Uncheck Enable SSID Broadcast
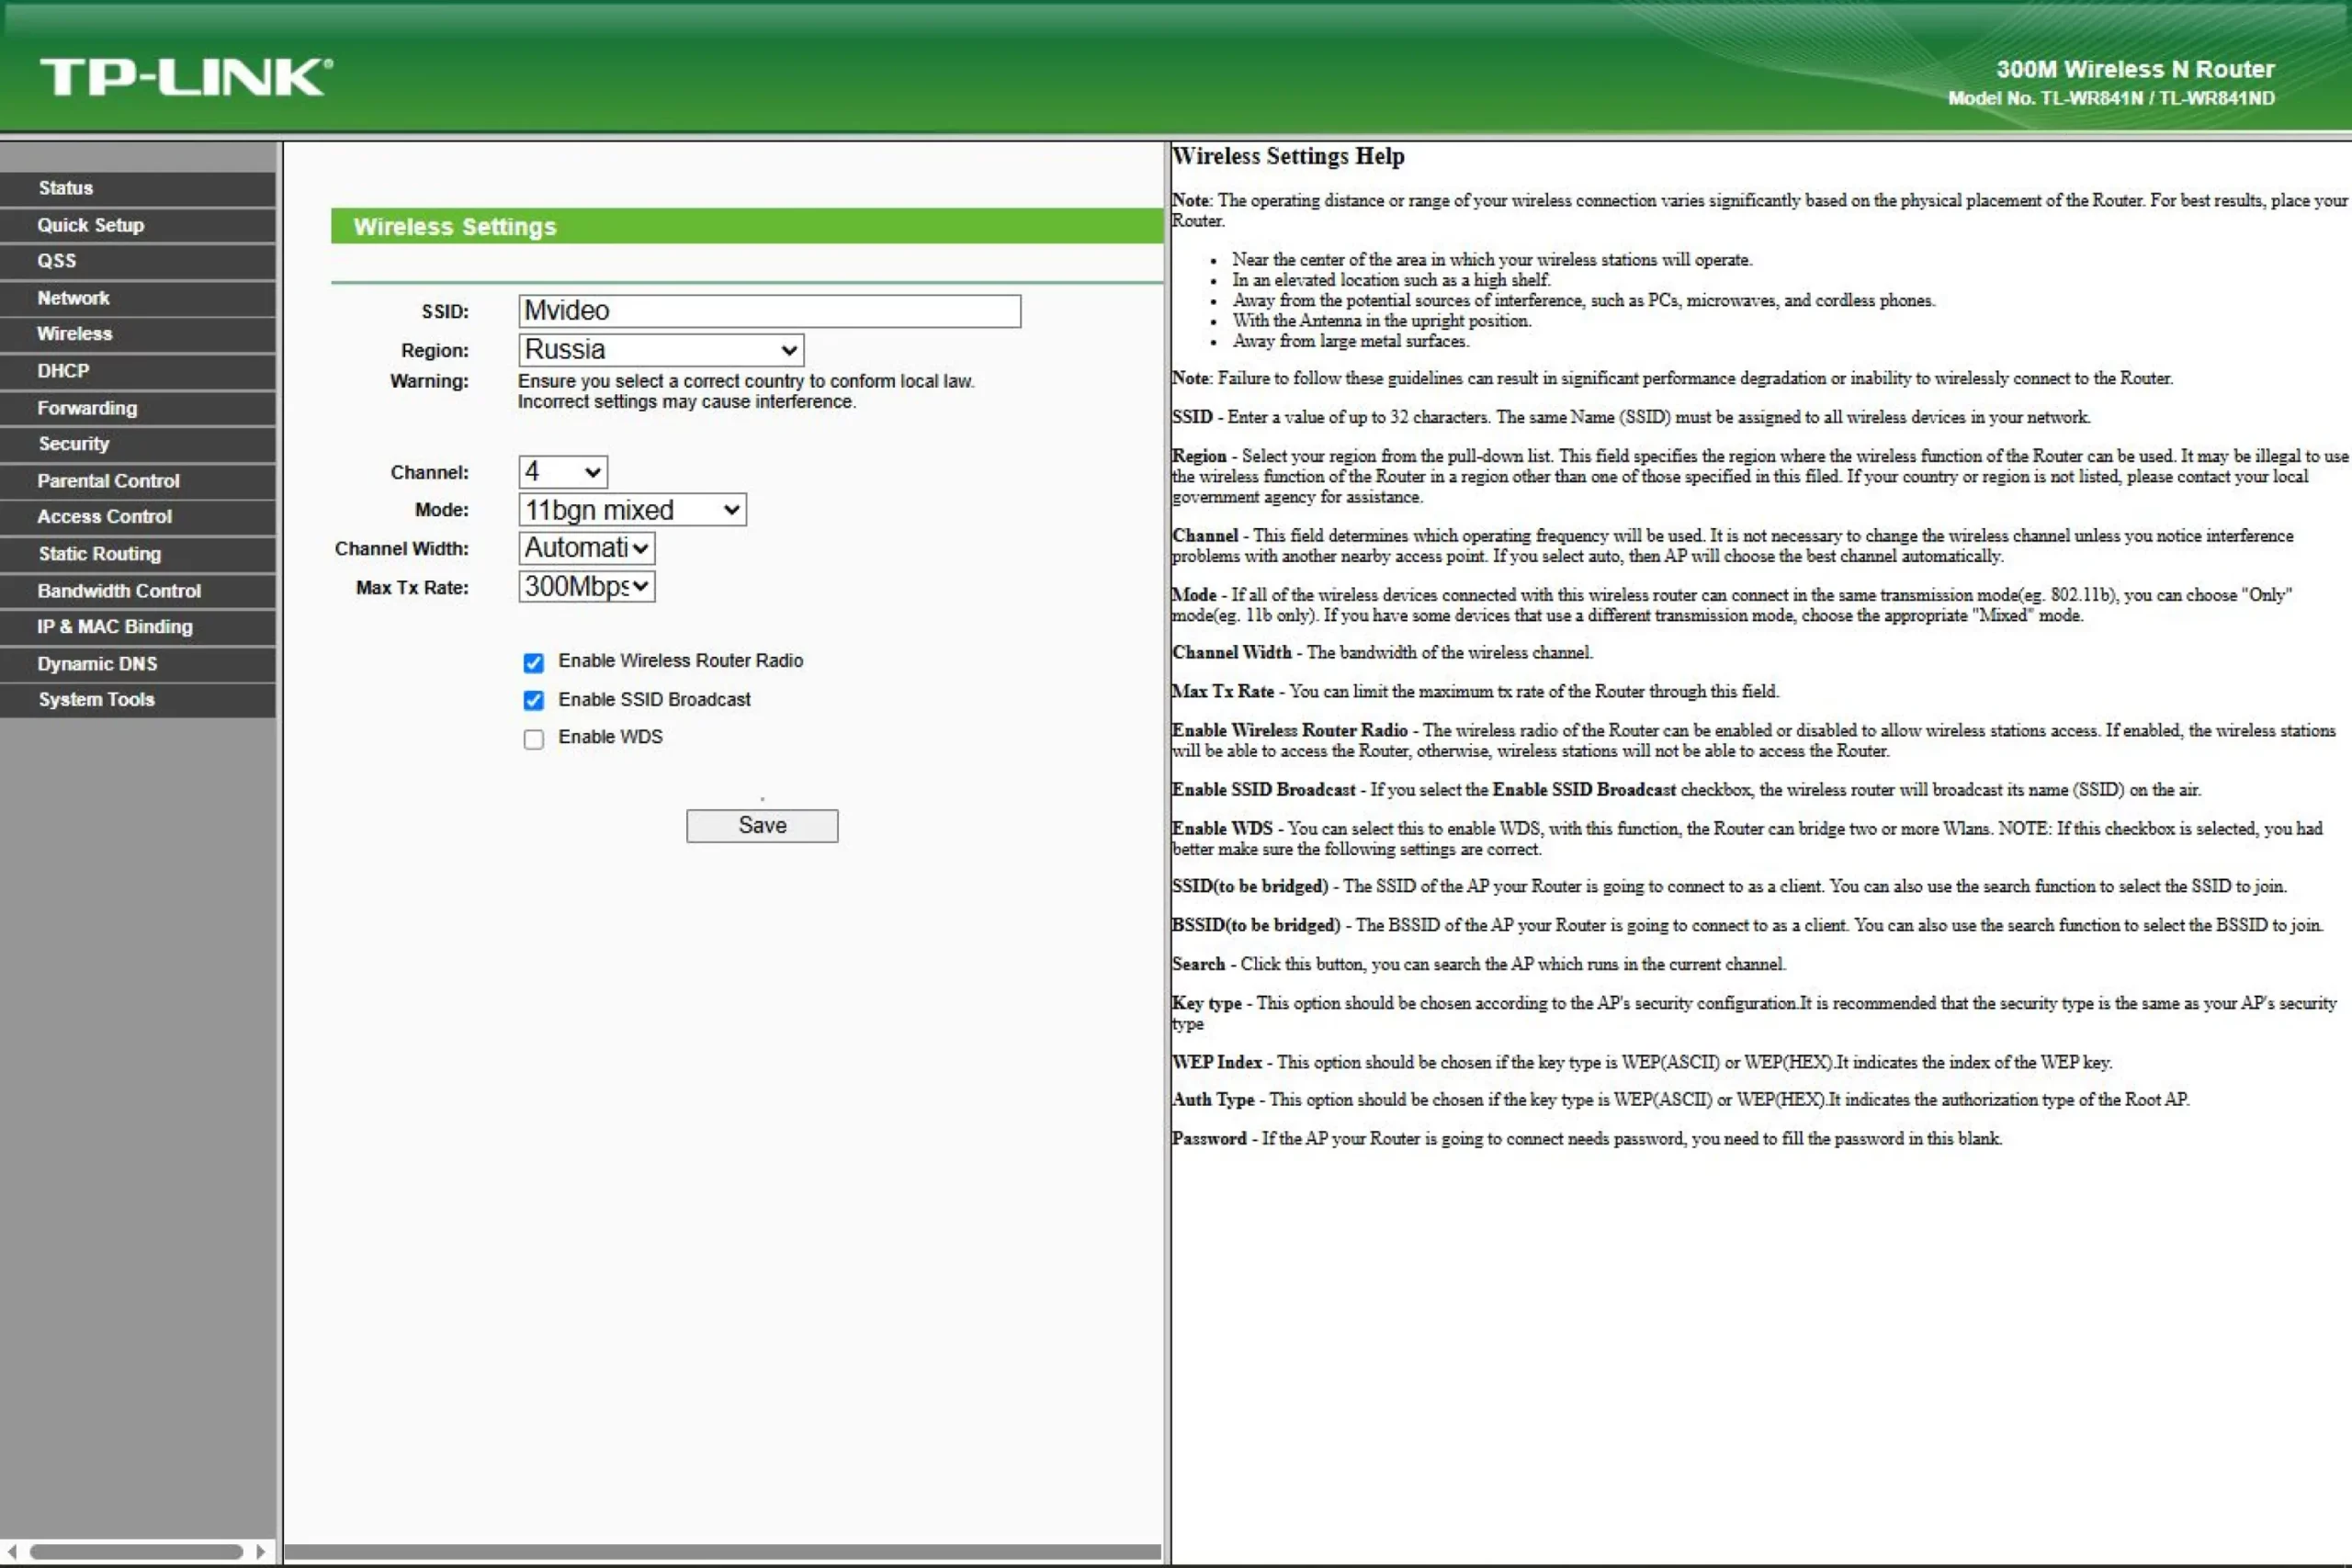Screen dimensions: 2352x1568 pos(533,700)
